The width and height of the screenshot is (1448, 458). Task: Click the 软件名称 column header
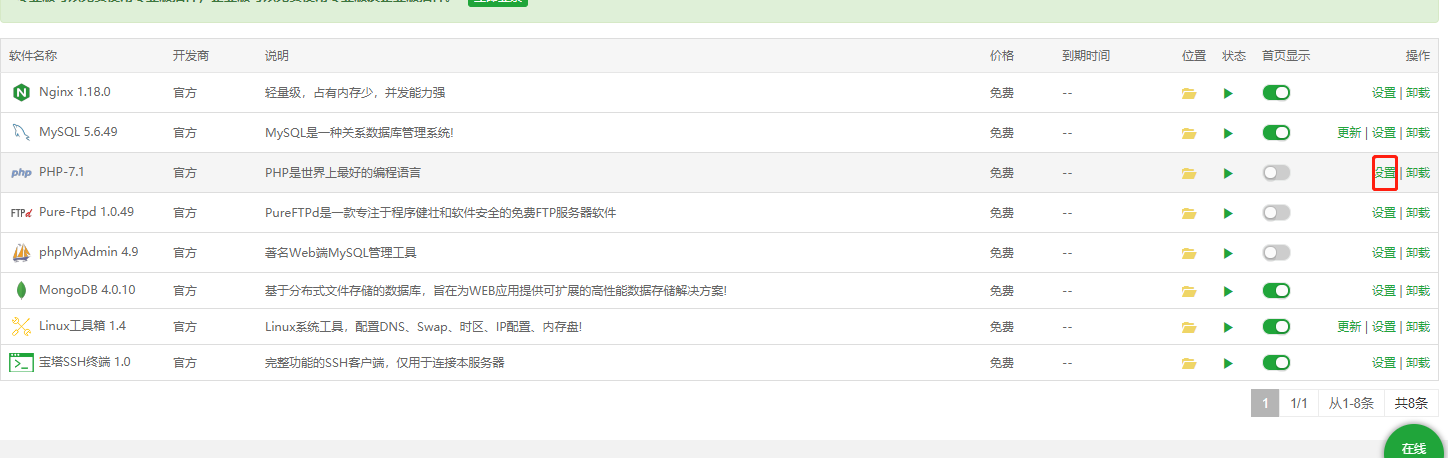click(x=34, y=56)
